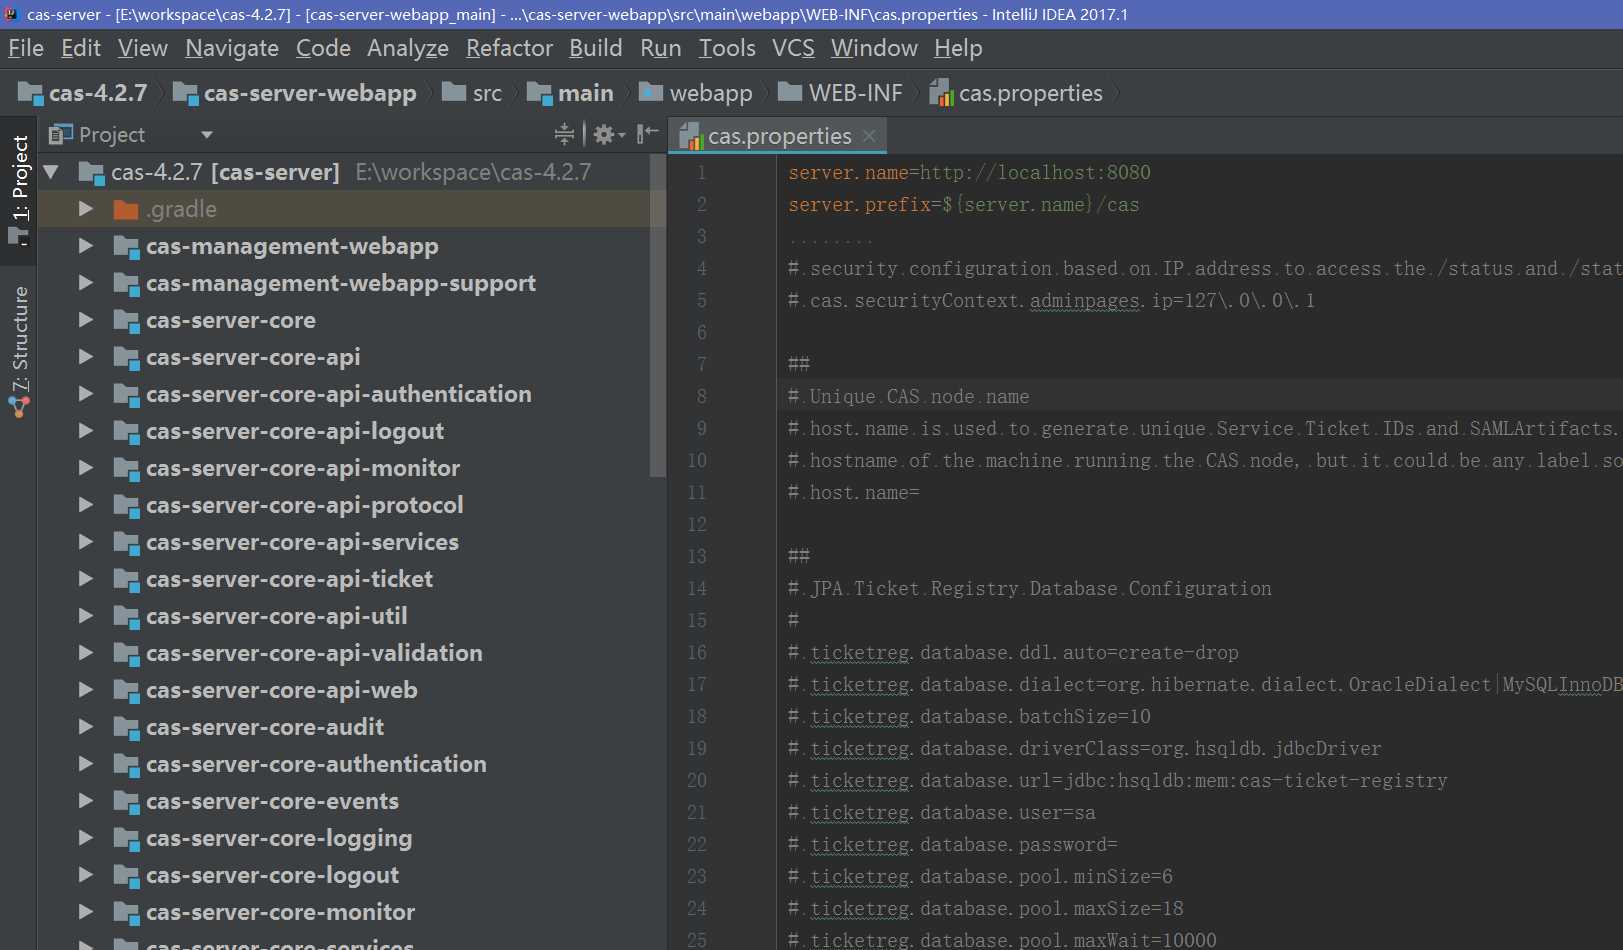Screen dimensions: 1623x950
Task: Click cas-server-core-api-services module icon
Action: [x=126, y=543]
